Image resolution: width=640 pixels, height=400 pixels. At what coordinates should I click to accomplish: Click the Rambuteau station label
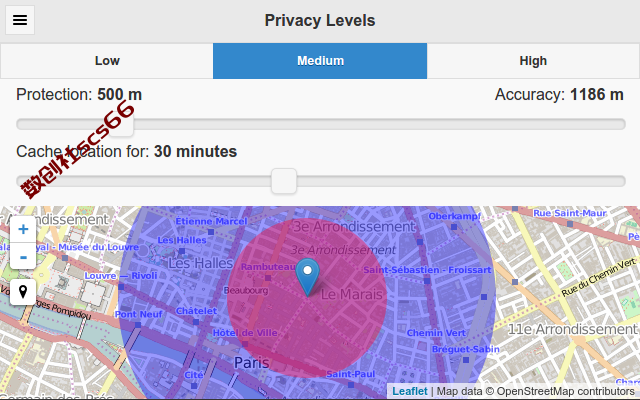tap(268, 267)
